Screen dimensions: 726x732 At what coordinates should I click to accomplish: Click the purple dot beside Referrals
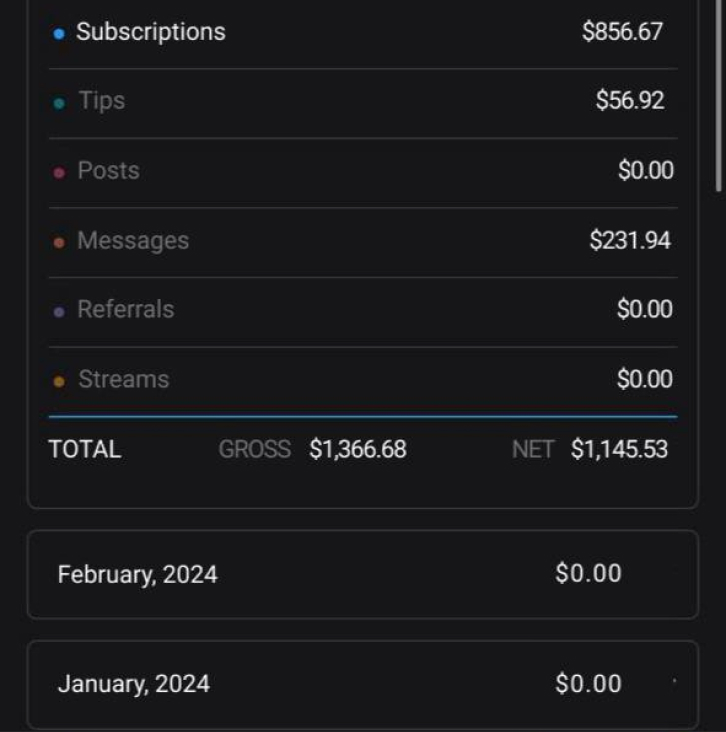click(58, 311)
